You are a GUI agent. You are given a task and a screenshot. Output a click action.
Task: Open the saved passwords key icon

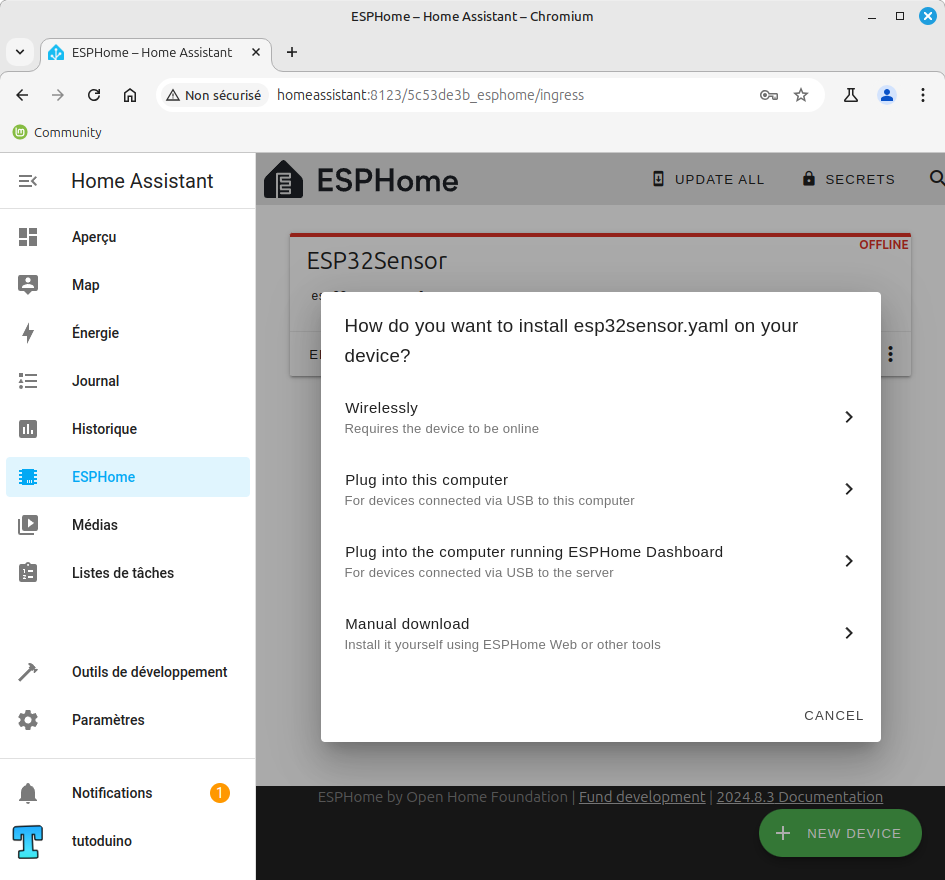coord(768,95)
